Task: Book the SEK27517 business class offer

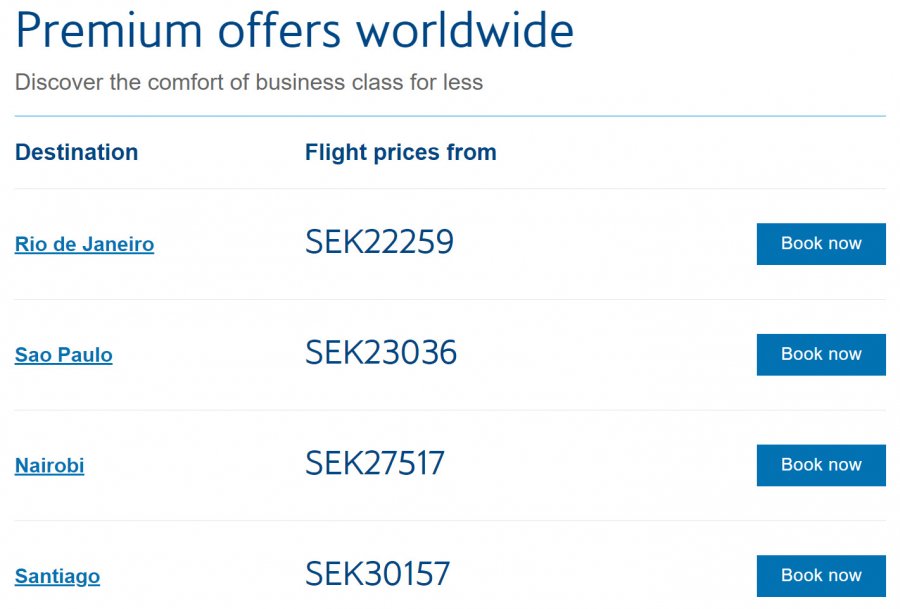Action: click(x=820, y=465)
